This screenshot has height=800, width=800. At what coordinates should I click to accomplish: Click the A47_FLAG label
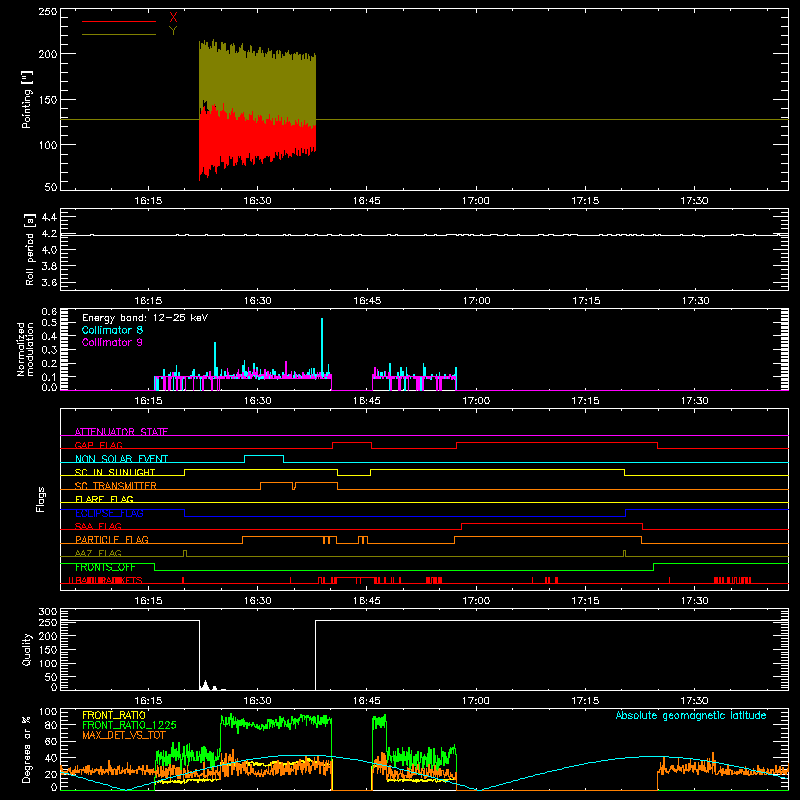[98, 553]
